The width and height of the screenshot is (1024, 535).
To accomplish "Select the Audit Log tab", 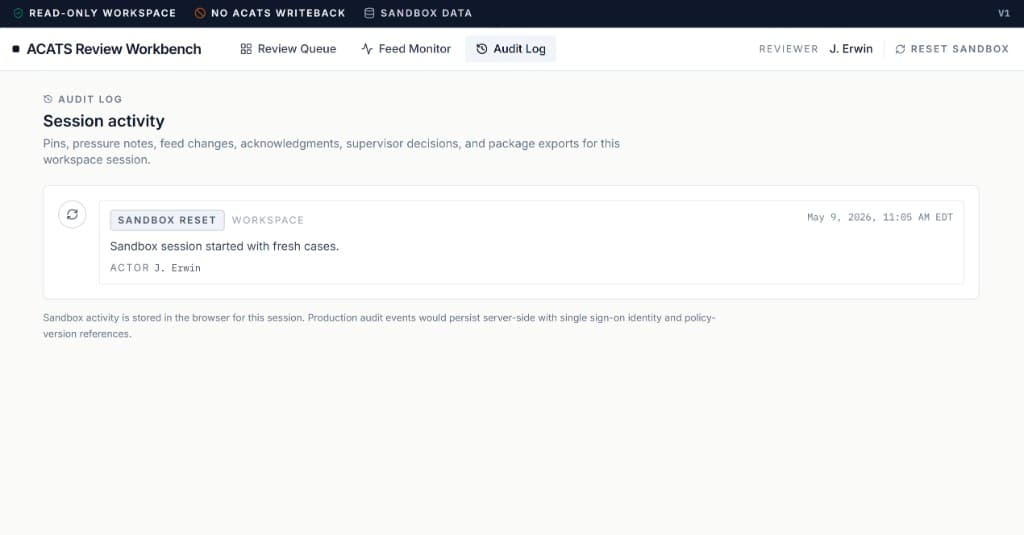I will (511, 49).
